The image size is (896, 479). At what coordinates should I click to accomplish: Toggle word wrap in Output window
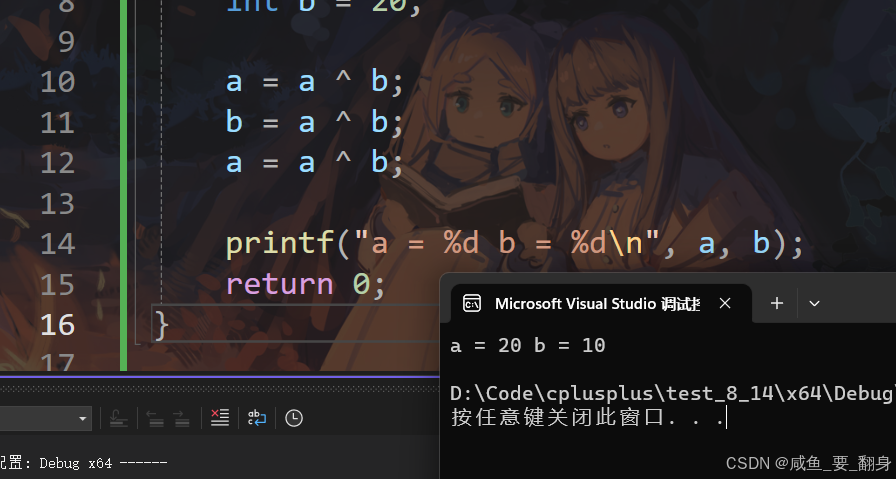tap(257, 418)
